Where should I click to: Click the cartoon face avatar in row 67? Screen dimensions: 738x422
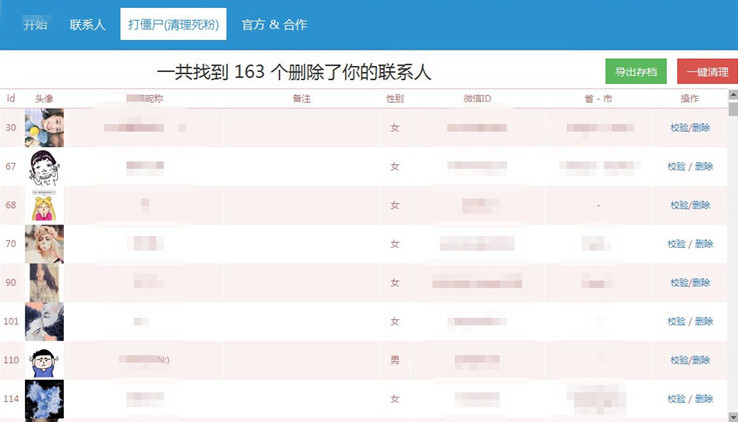tap(44, 166)
